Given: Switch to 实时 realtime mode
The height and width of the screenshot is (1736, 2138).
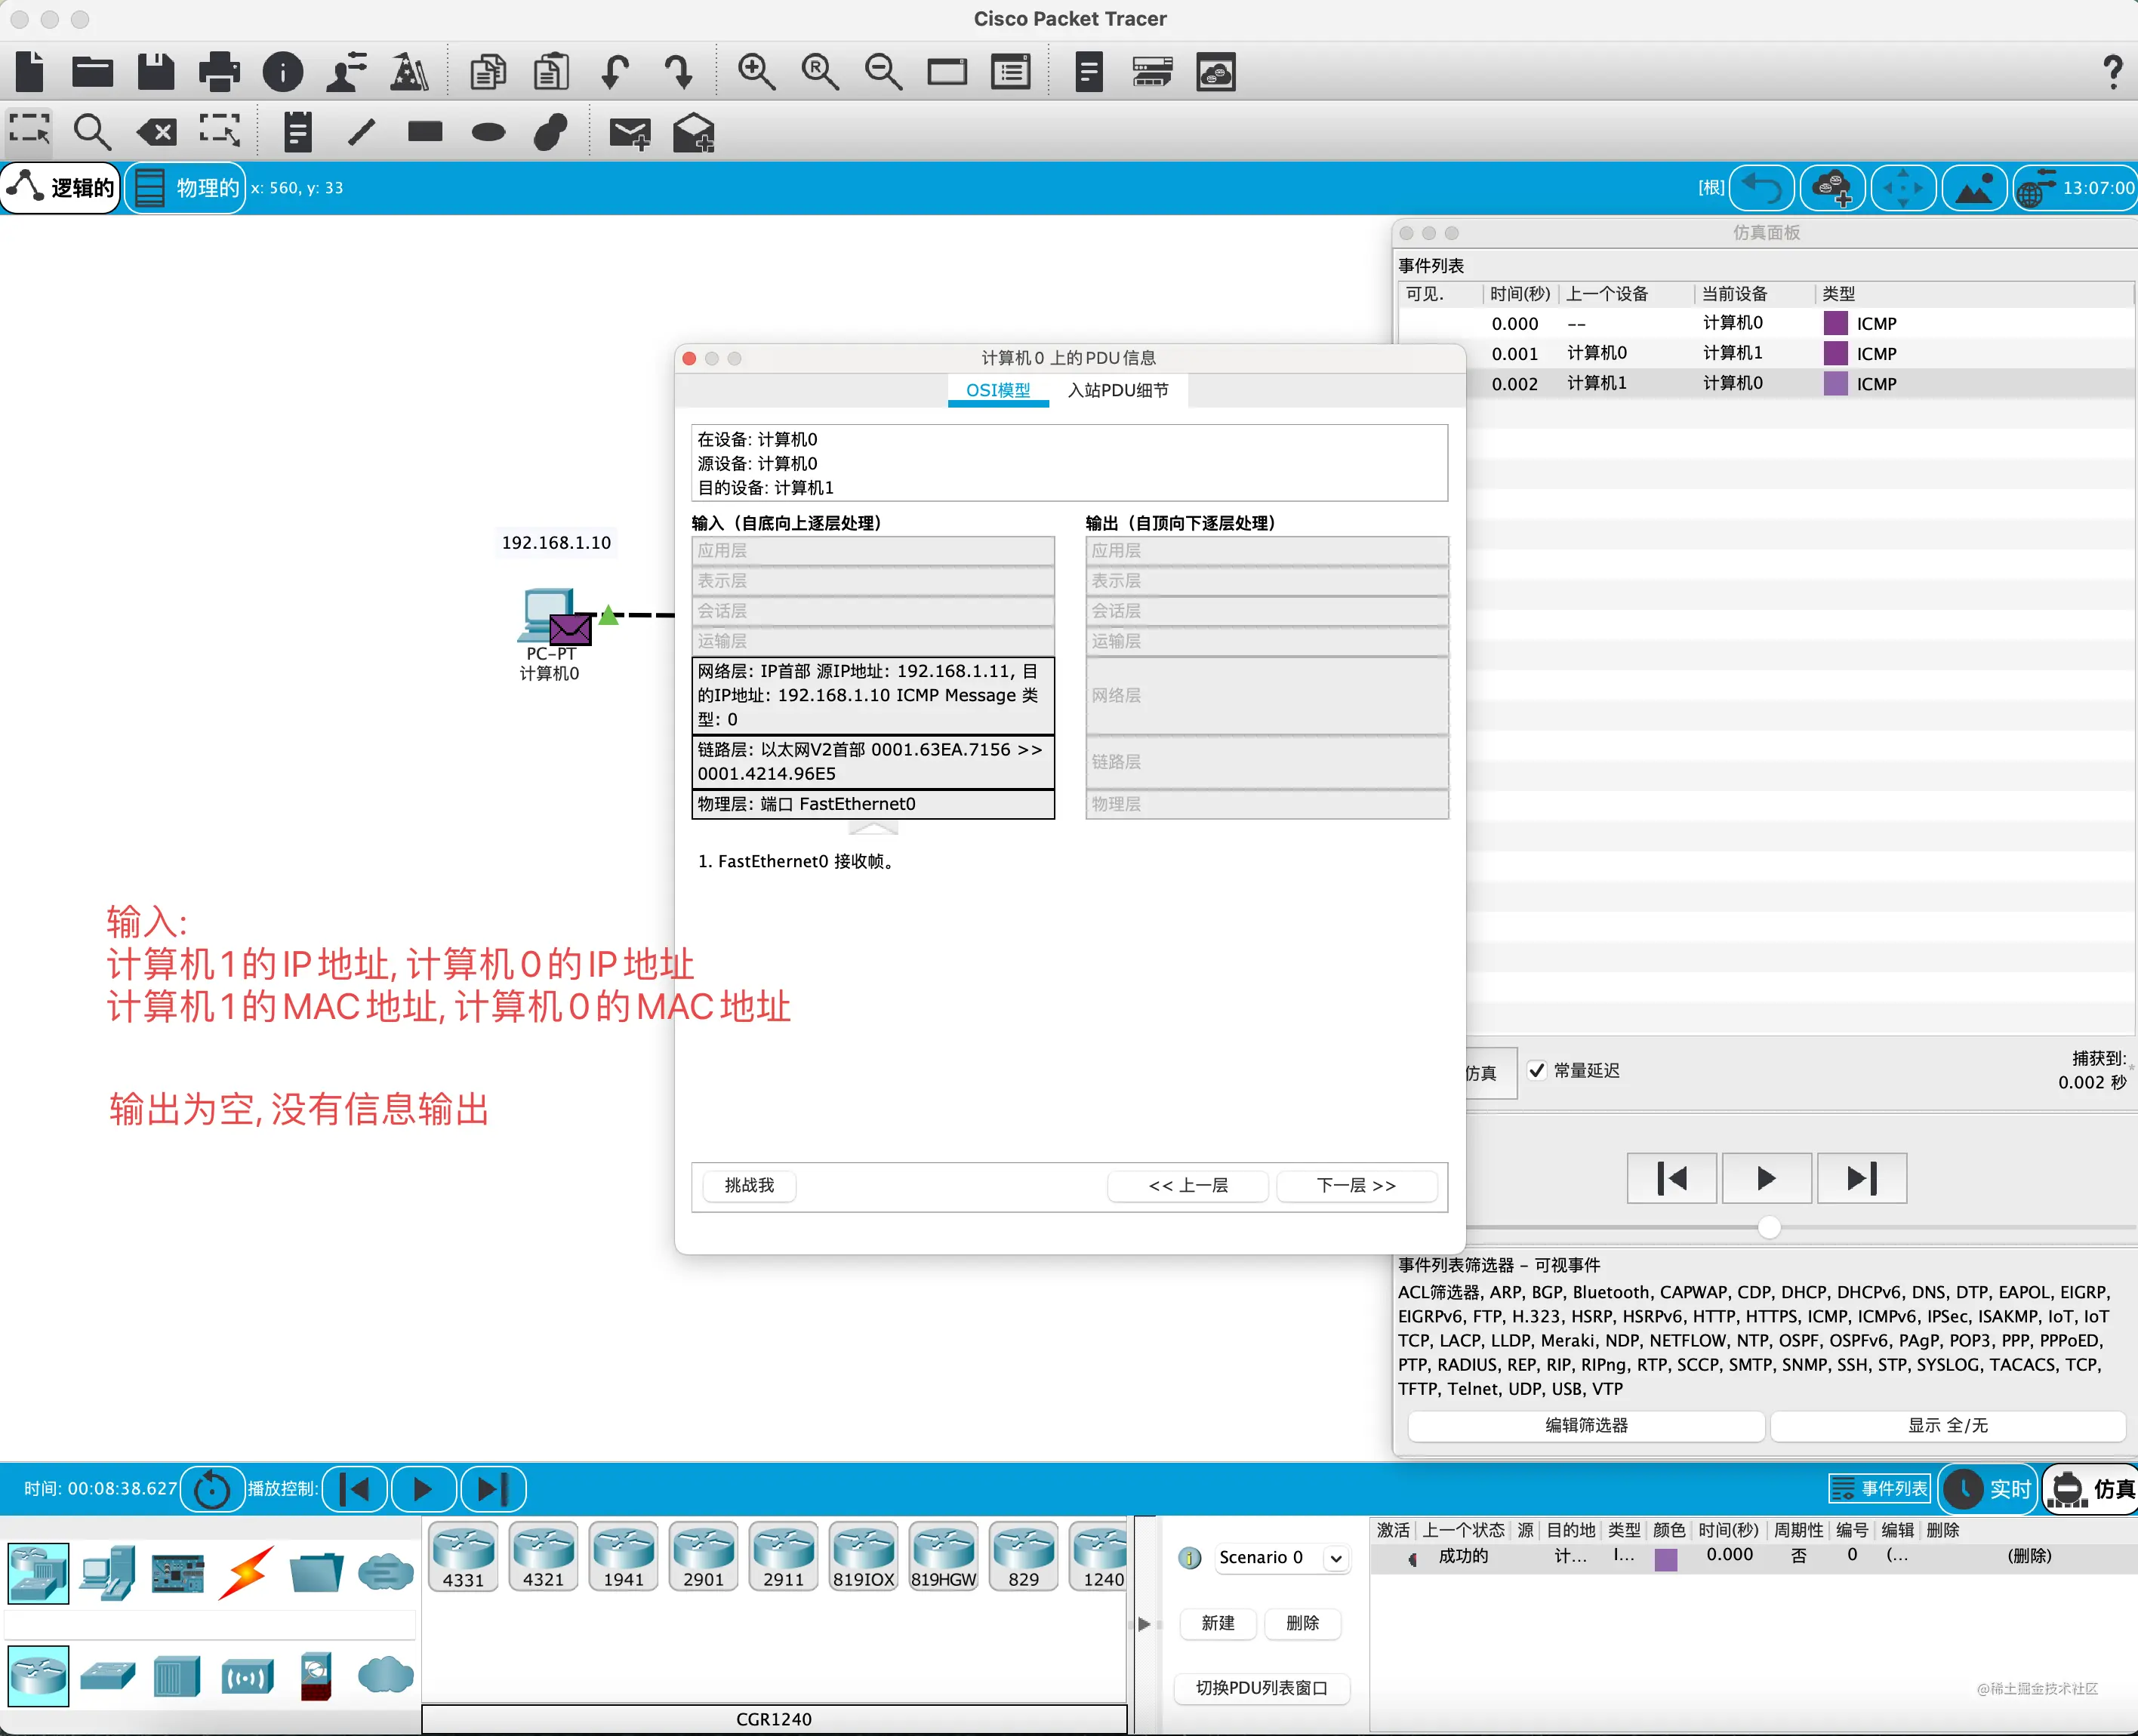Looking at the screenshot, I should click(1988, 1489).
